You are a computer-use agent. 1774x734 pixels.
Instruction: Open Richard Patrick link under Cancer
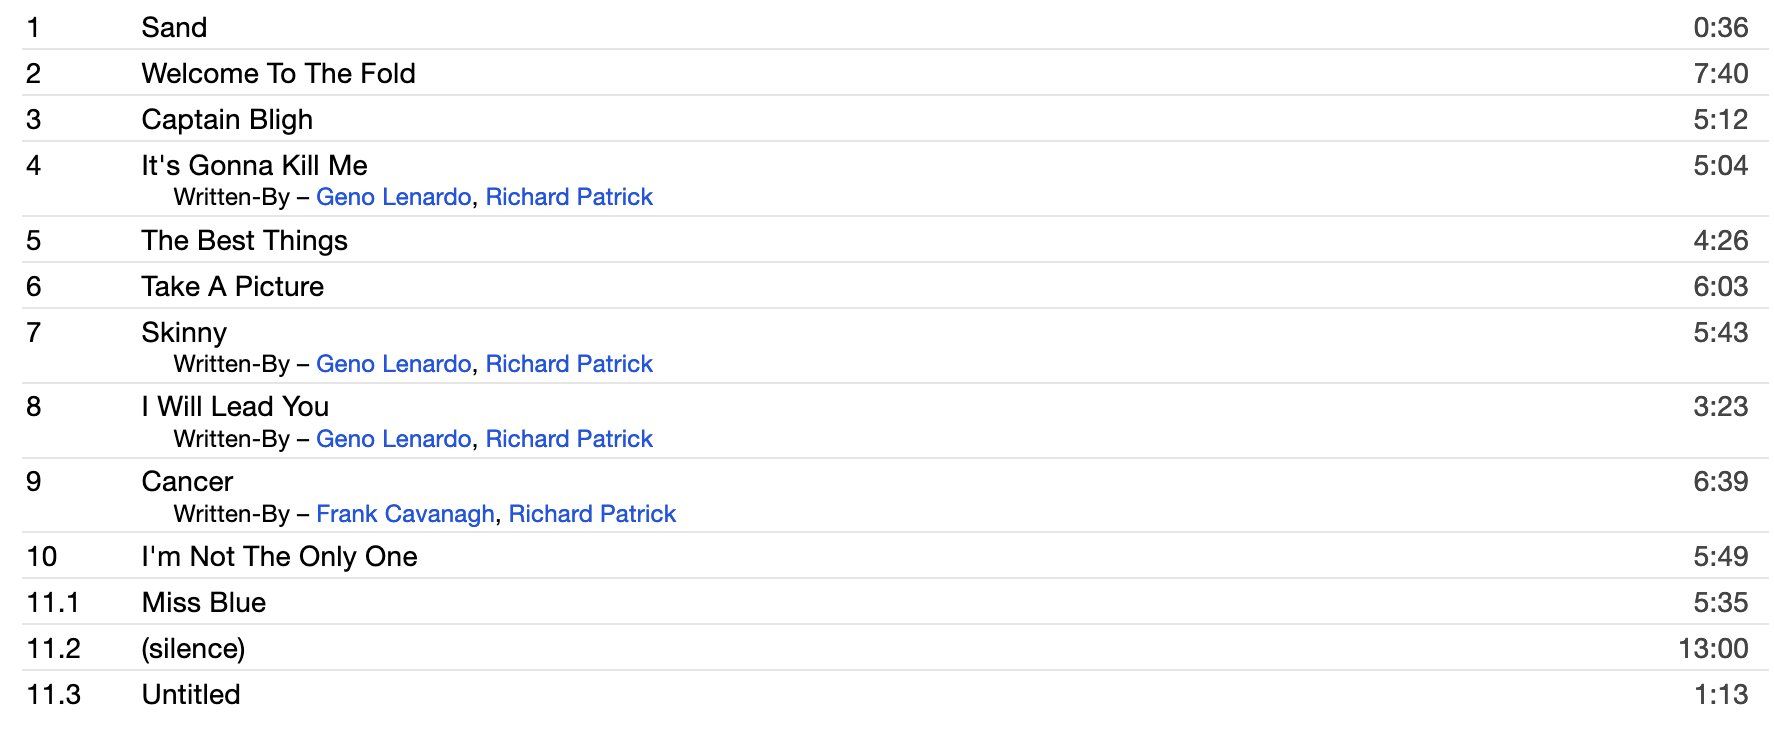point(592,514)
